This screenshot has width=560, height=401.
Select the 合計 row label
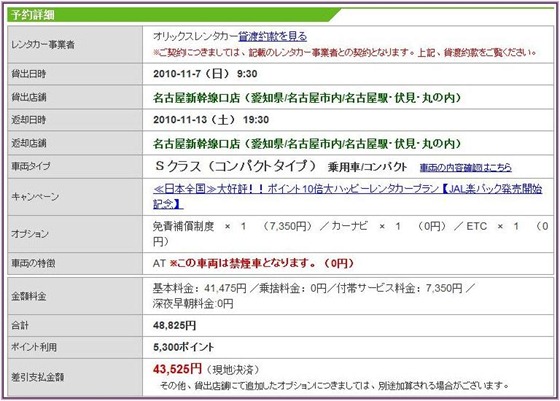point(20,325)
